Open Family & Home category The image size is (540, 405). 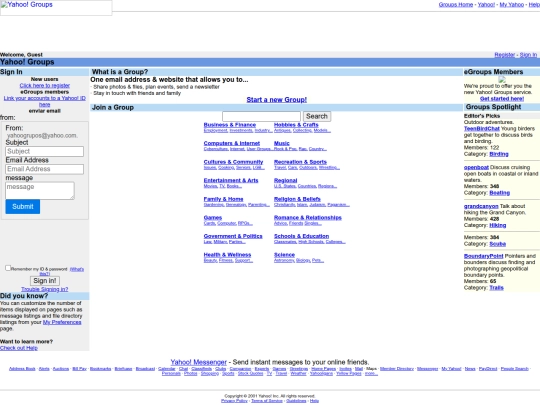point(224,199)
